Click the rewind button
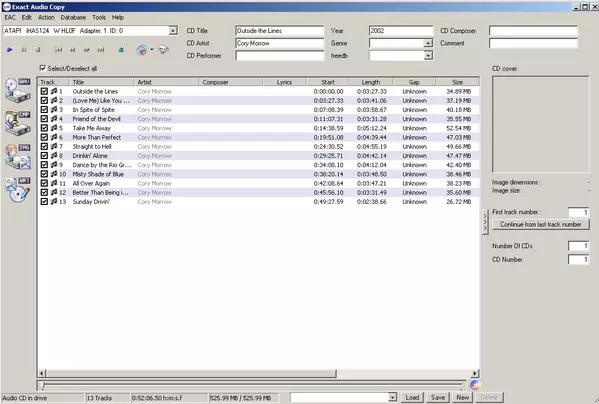 tap(72, 50)
